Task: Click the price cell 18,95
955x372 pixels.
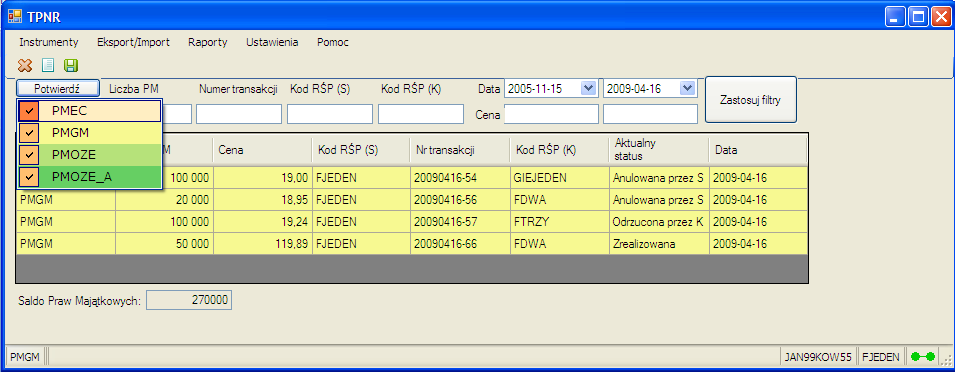Action: tap(263, 200)
